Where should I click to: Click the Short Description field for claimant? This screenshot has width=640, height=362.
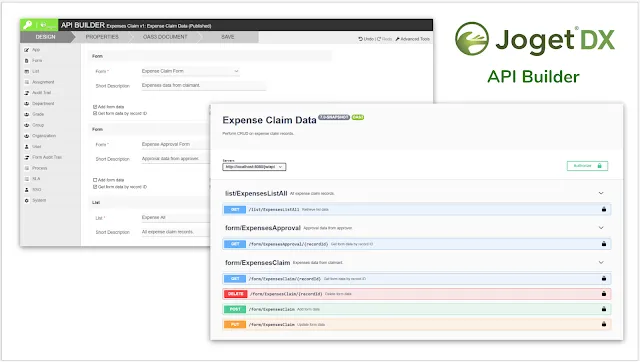click(x=203, y=86)
